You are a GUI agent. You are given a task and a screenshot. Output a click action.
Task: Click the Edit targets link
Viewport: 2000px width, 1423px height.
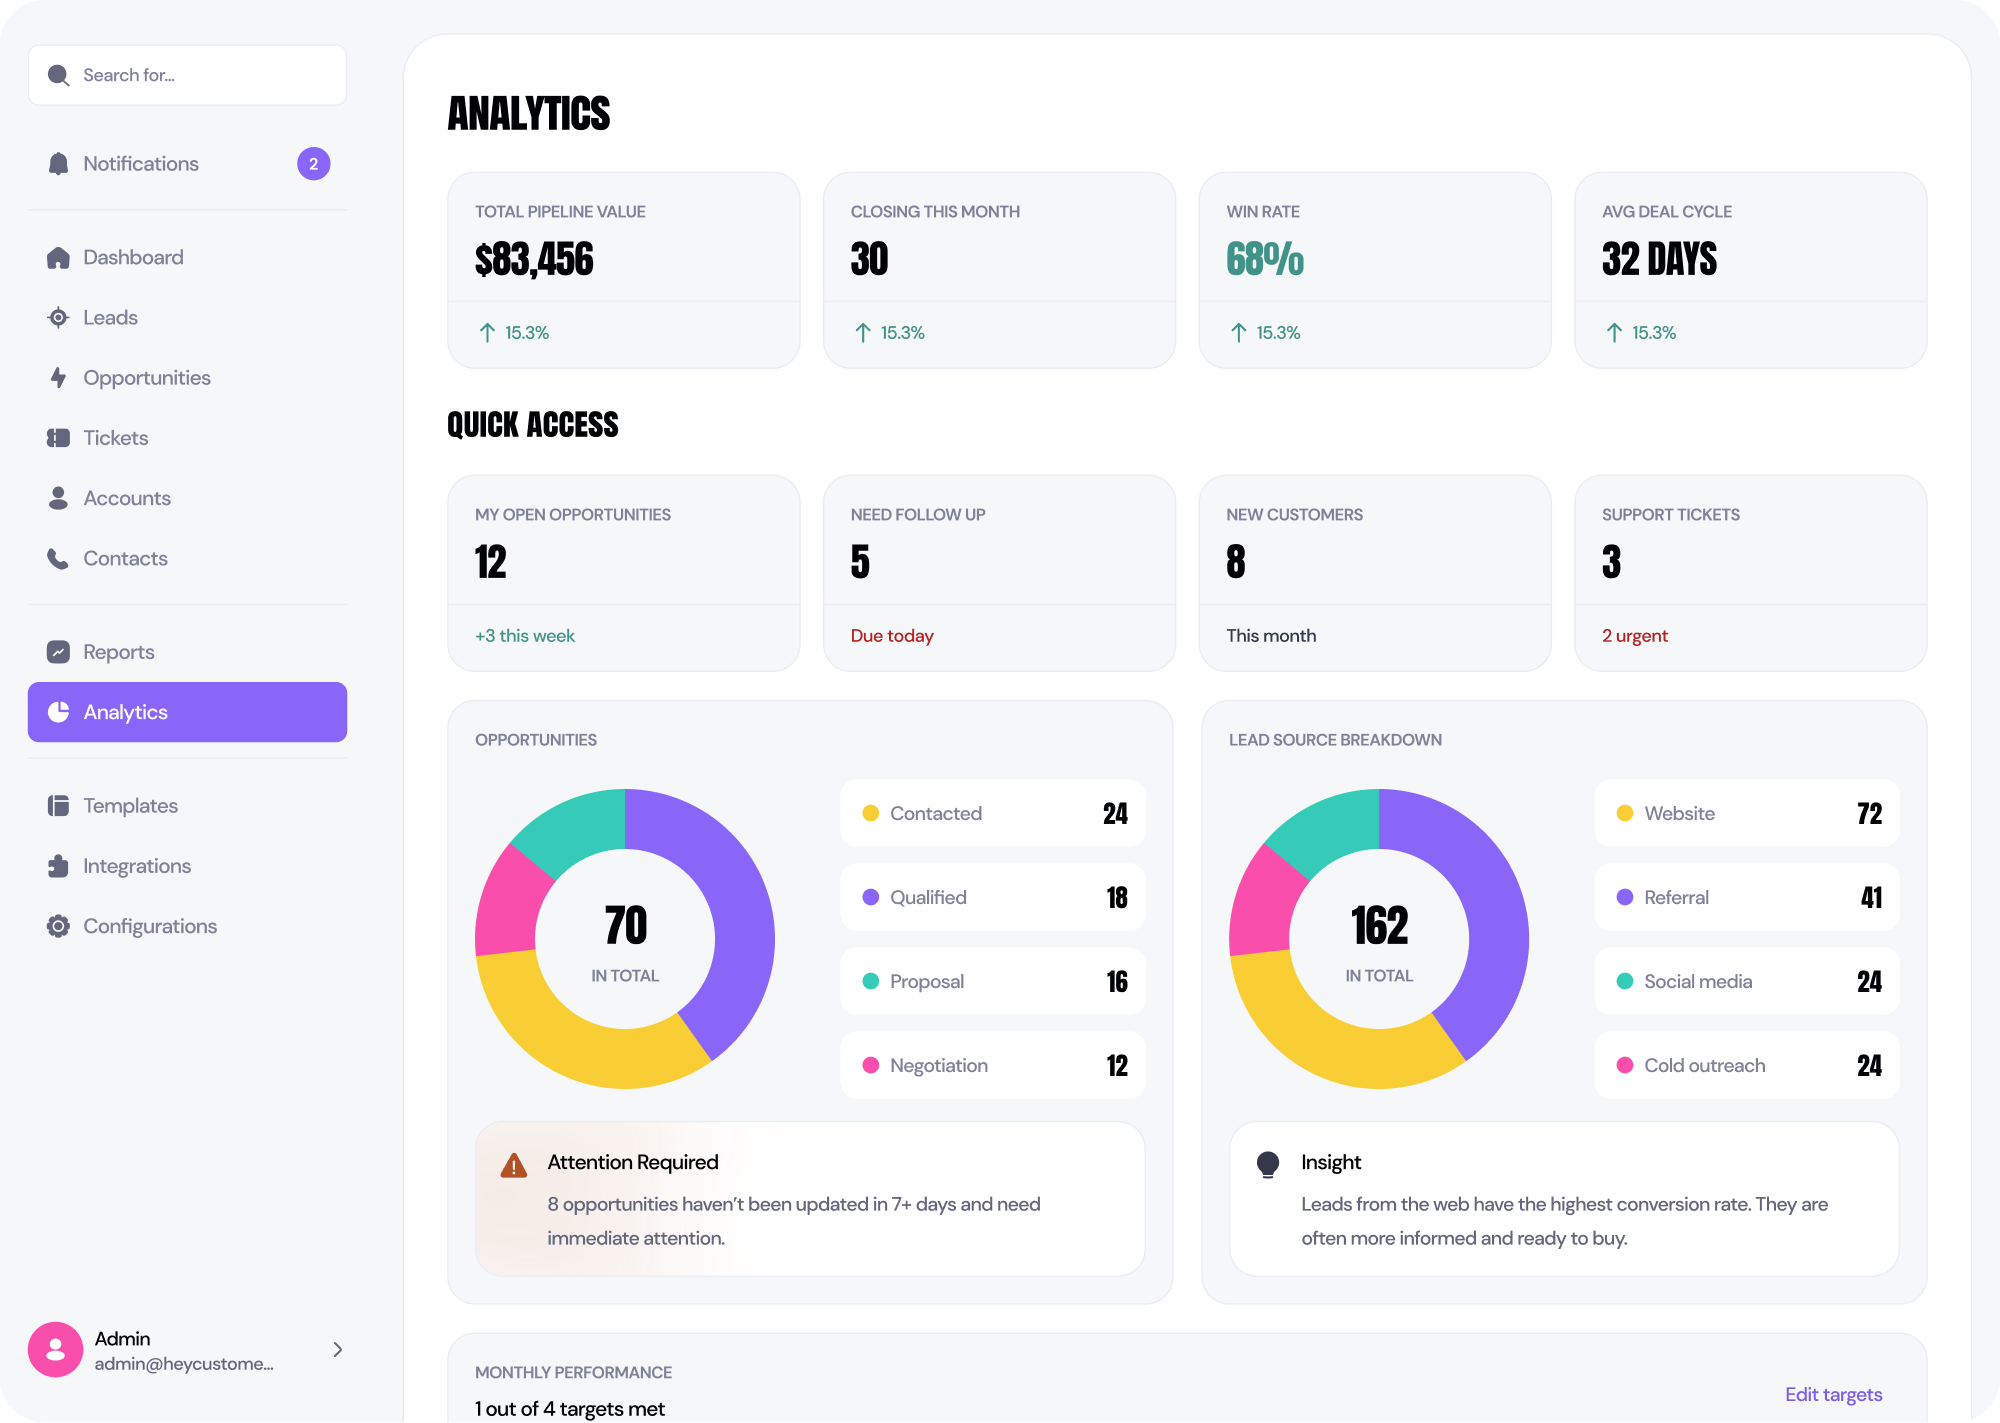(x=1834, y=1394)
